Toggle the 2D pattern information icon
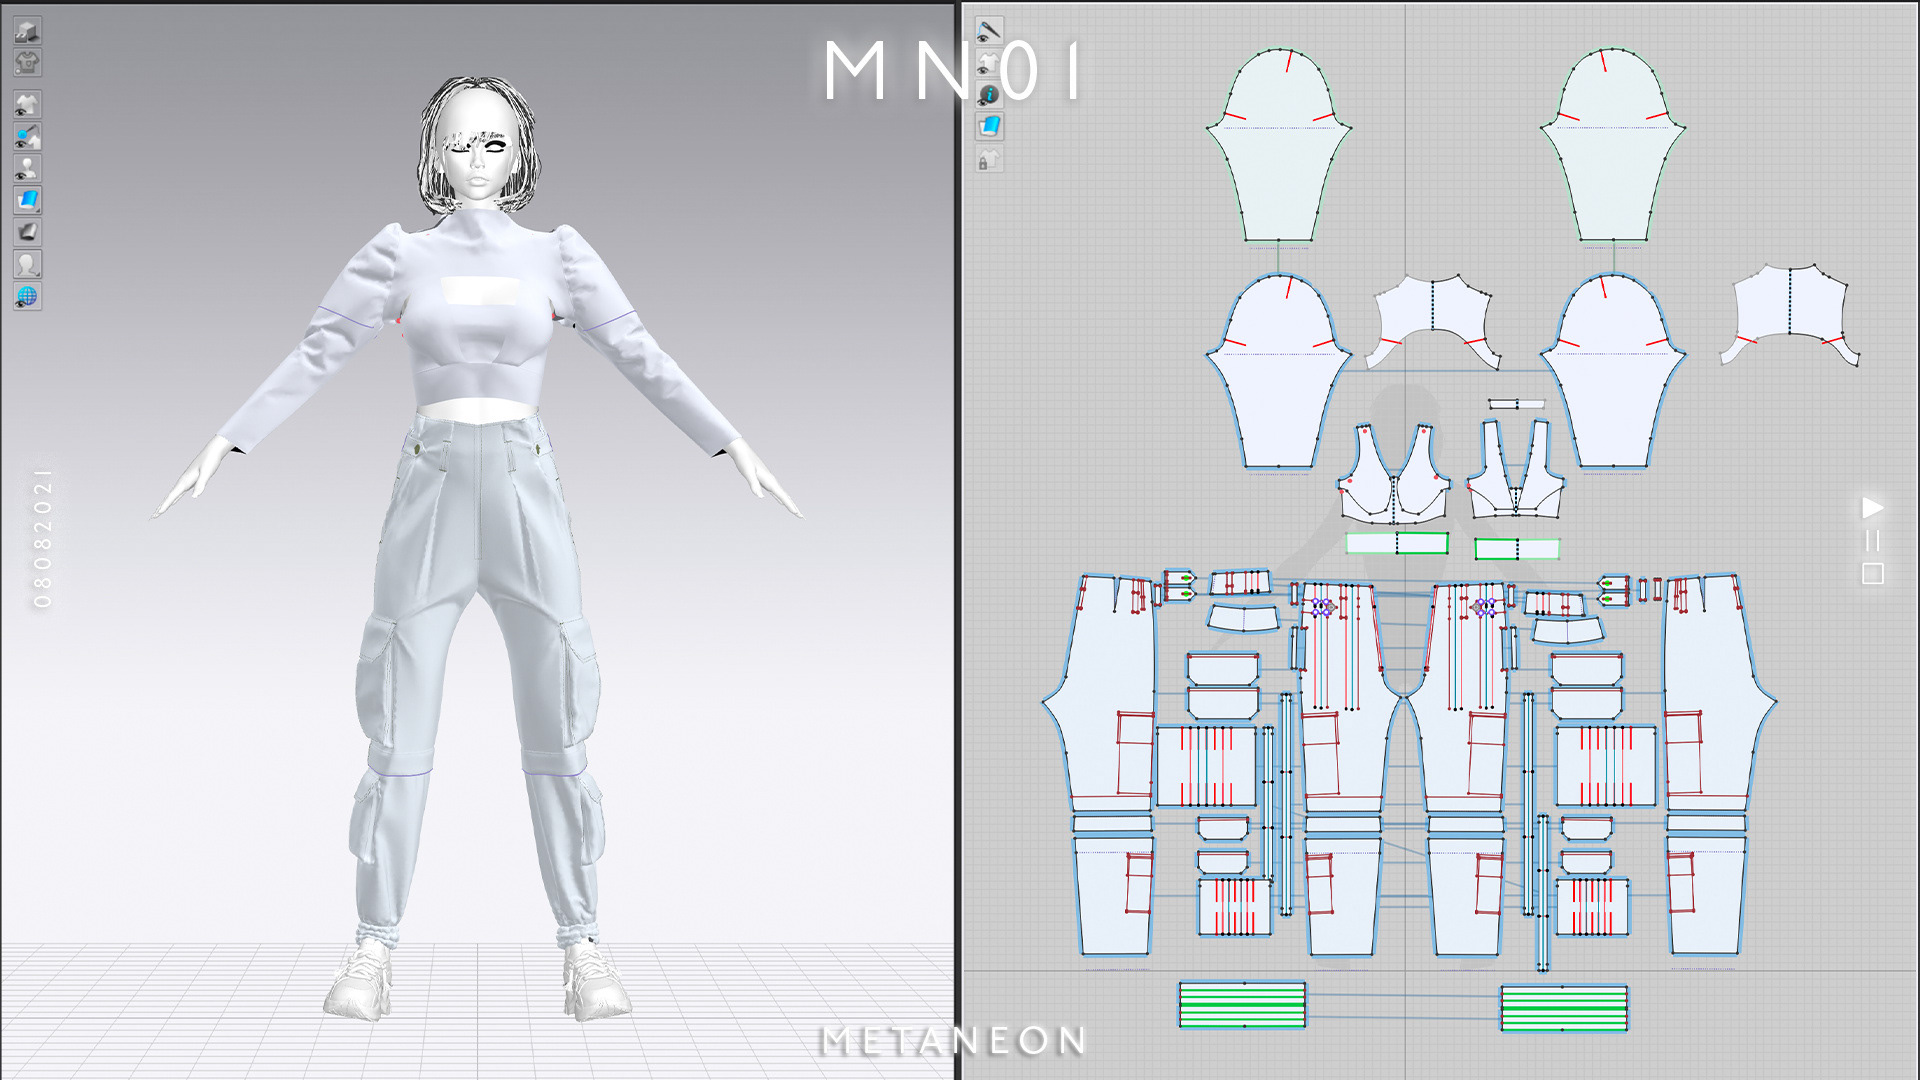The width and height of the screenshot is (1920, 1080). [x=988, y=95]
